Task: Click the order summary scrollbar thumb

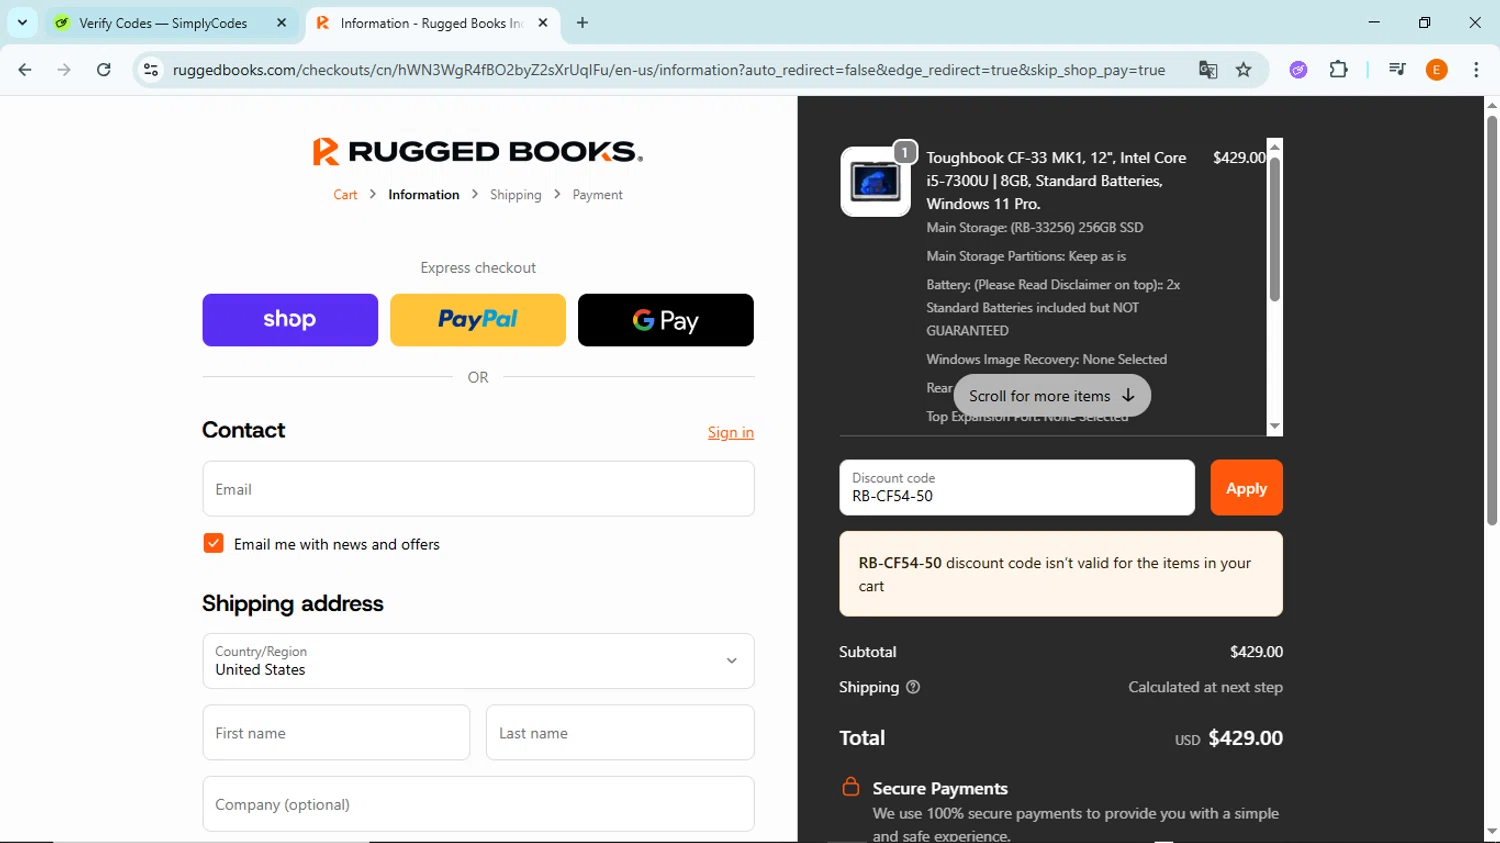Action: [1275, 228]
